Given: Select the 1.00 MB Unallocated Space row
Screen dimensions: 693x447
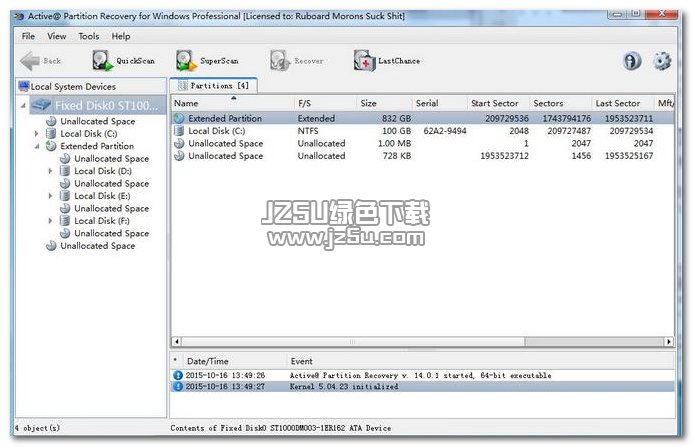Looking at the screenshot, I should 422,143.
